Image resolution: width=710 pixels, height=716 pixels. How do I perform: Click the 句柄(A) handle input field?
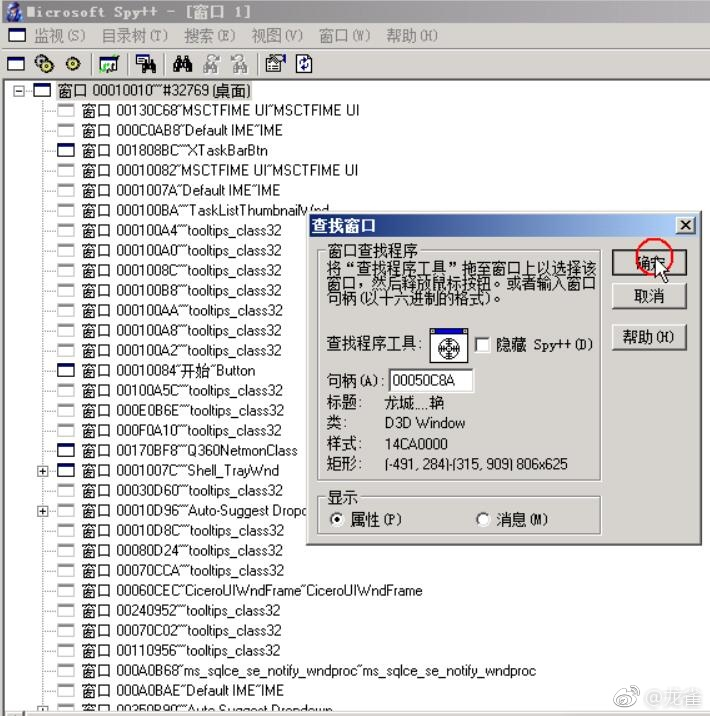431,380
